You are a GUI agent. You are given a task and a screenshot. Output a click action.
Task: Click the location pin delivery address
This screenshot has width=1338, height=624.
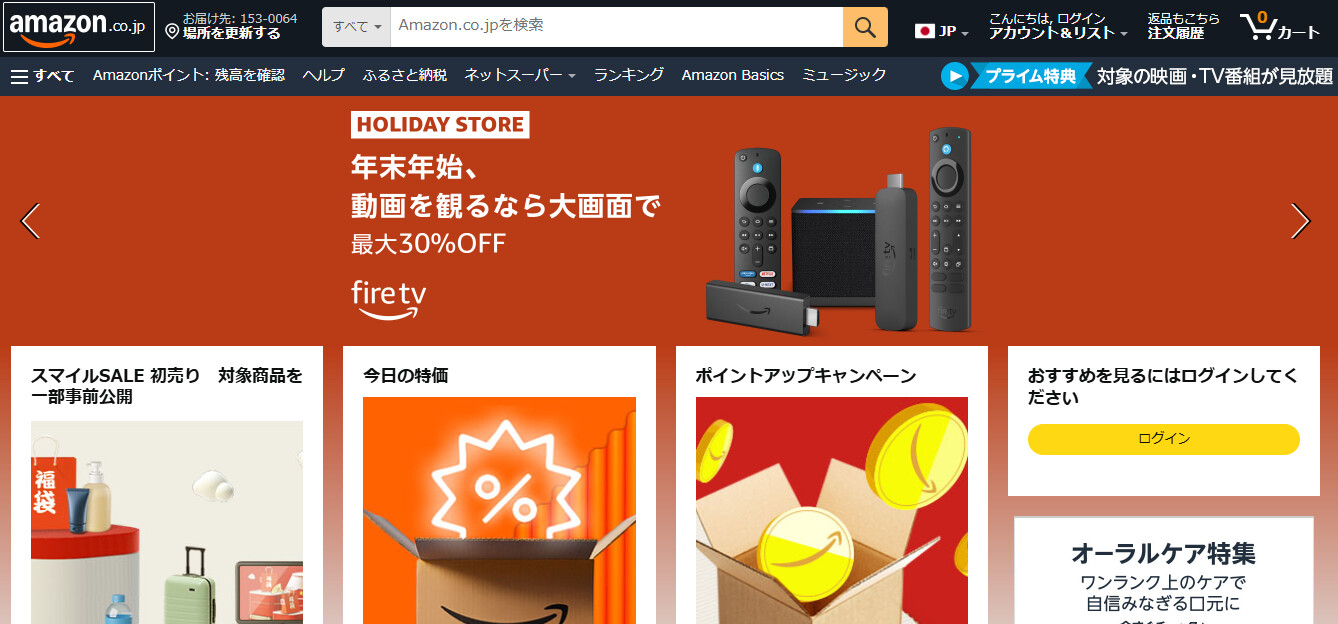point(231,26)
